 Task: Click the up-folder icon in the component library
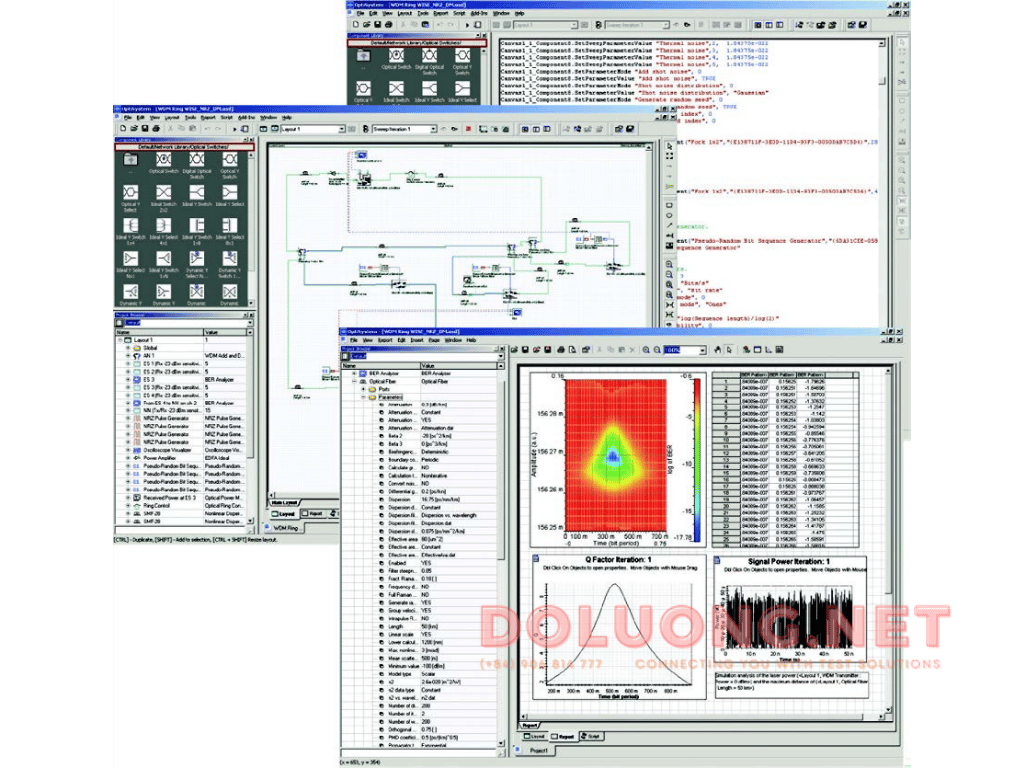tap(131, 160)
